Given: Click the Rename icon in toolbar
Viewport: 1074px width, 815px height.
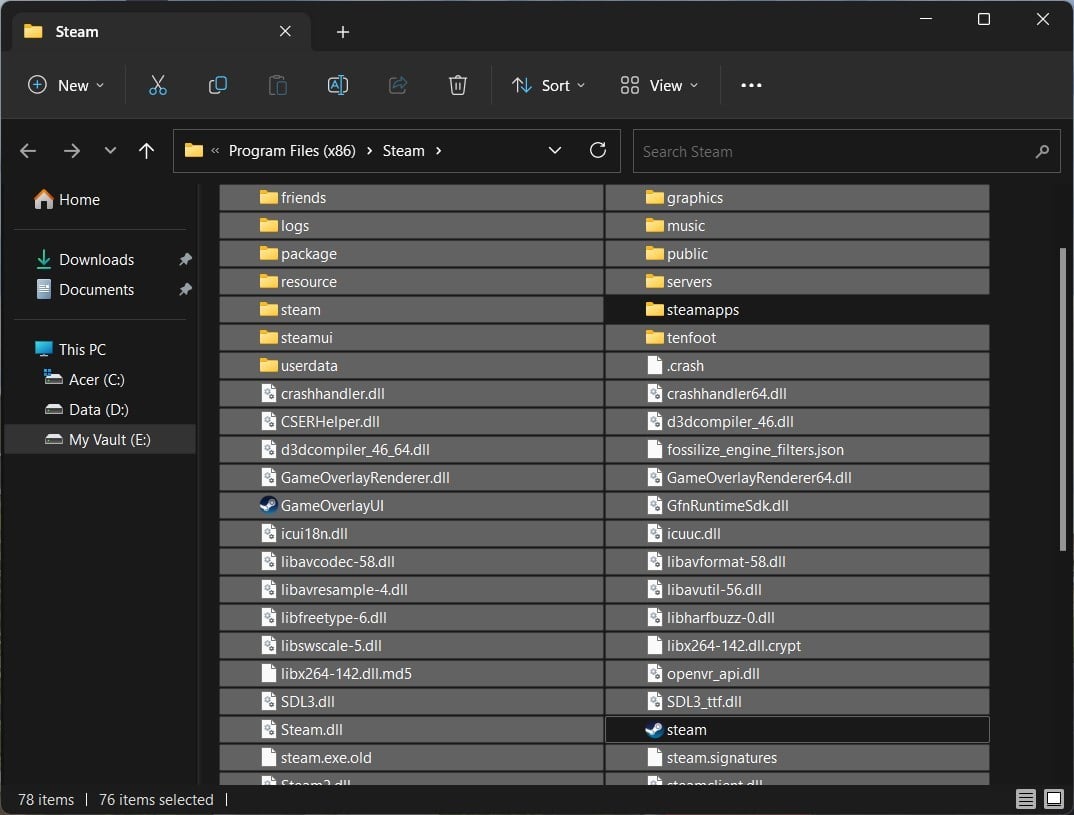Looking at the screenshot, I should [x=338, y=85].
